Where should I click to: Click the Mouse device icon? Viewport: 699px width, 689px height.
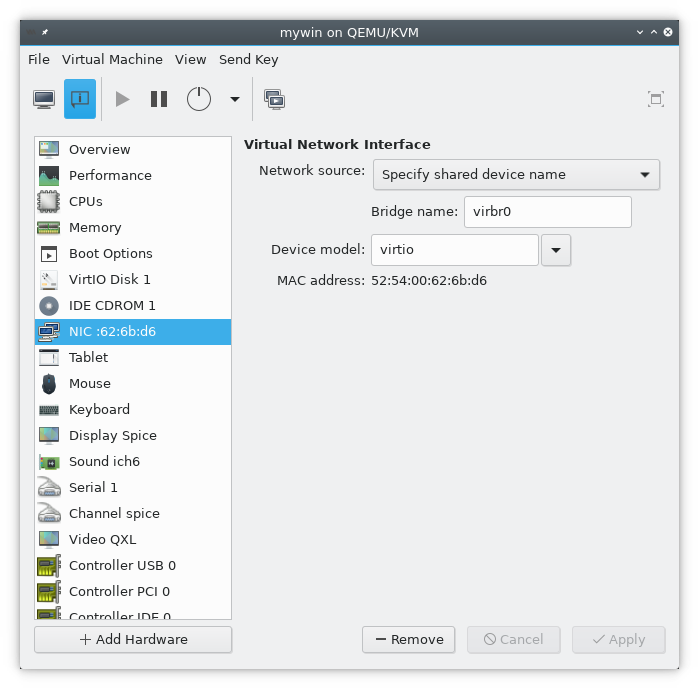click(49, 384)
